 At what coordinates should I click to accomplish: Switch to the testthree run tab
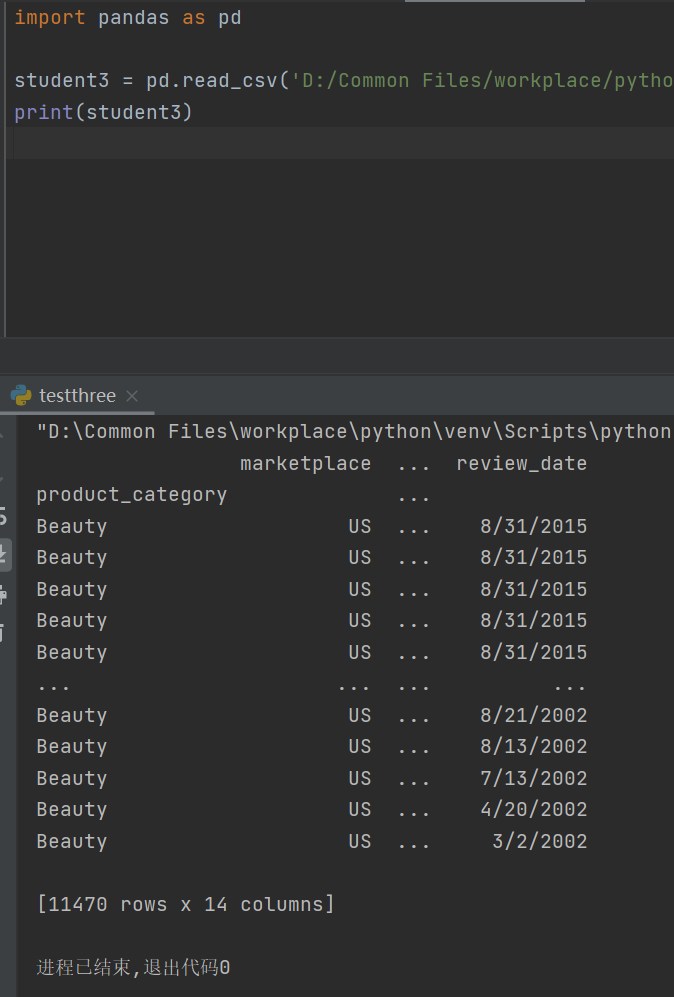tap(75, 395)
